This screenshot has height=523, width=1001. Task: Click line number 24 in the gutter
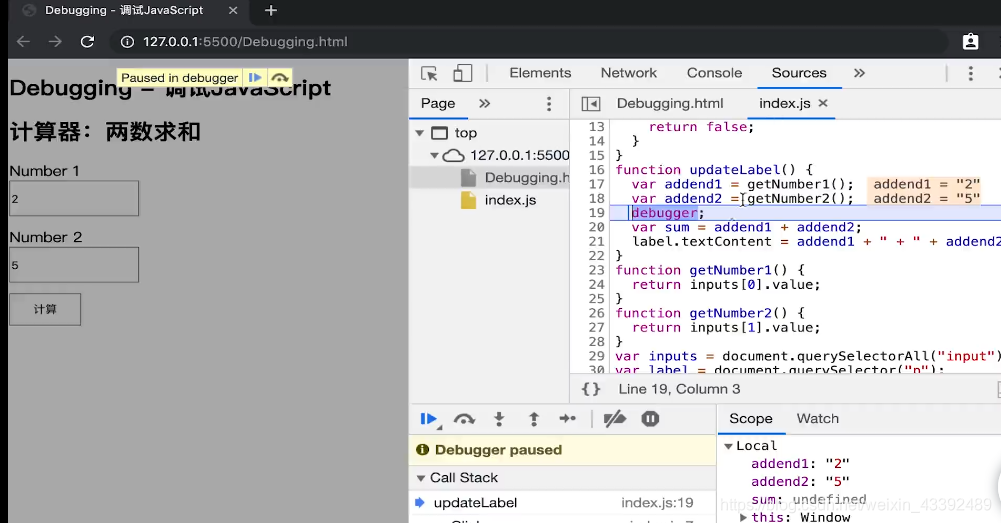coord(596,285)
